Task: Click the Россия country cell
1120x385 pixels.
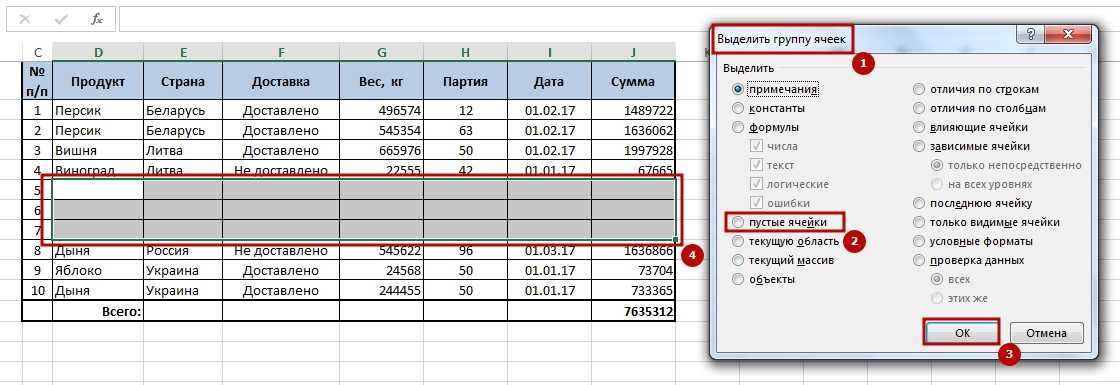Action: pyautogui.click(x=184, y=251)
